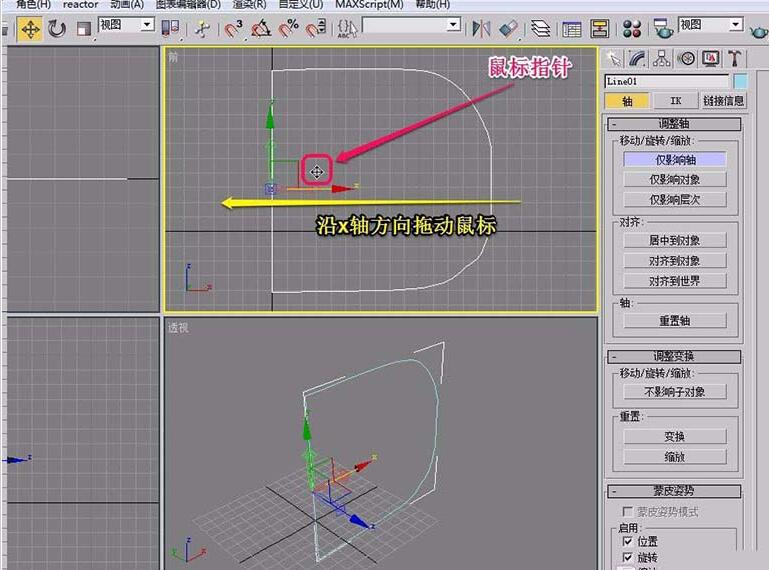Toggle the 仅影响轴 button

675,160
